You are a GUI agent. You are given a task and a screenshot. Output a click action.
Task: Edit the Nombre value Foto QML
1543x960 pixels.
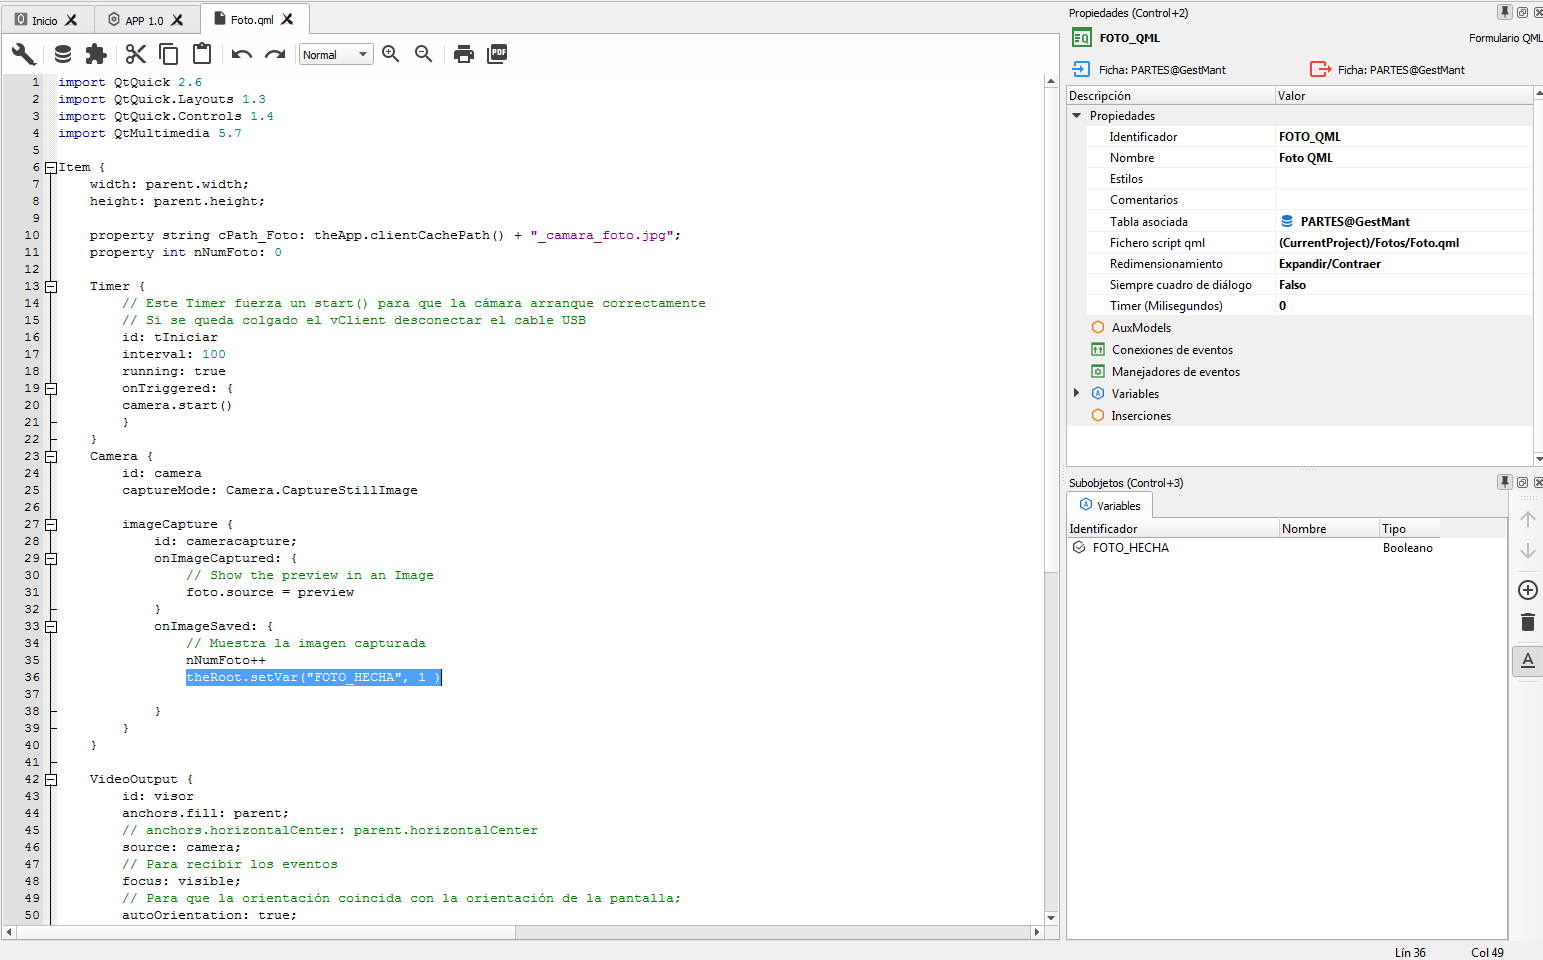coord(1404,158)
